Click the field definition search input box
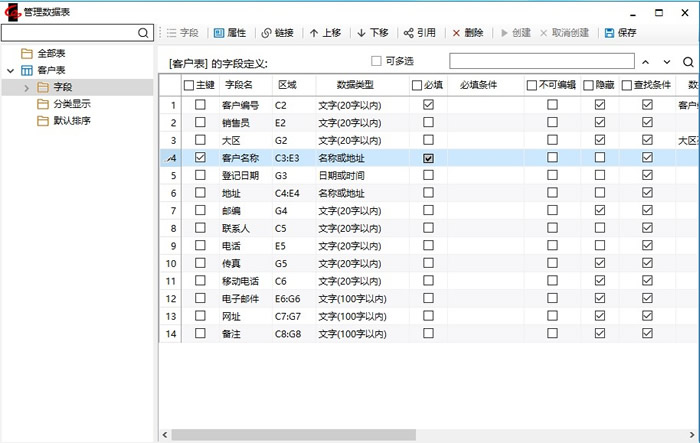This screenshot has height=443, width=700. (540, 62)
